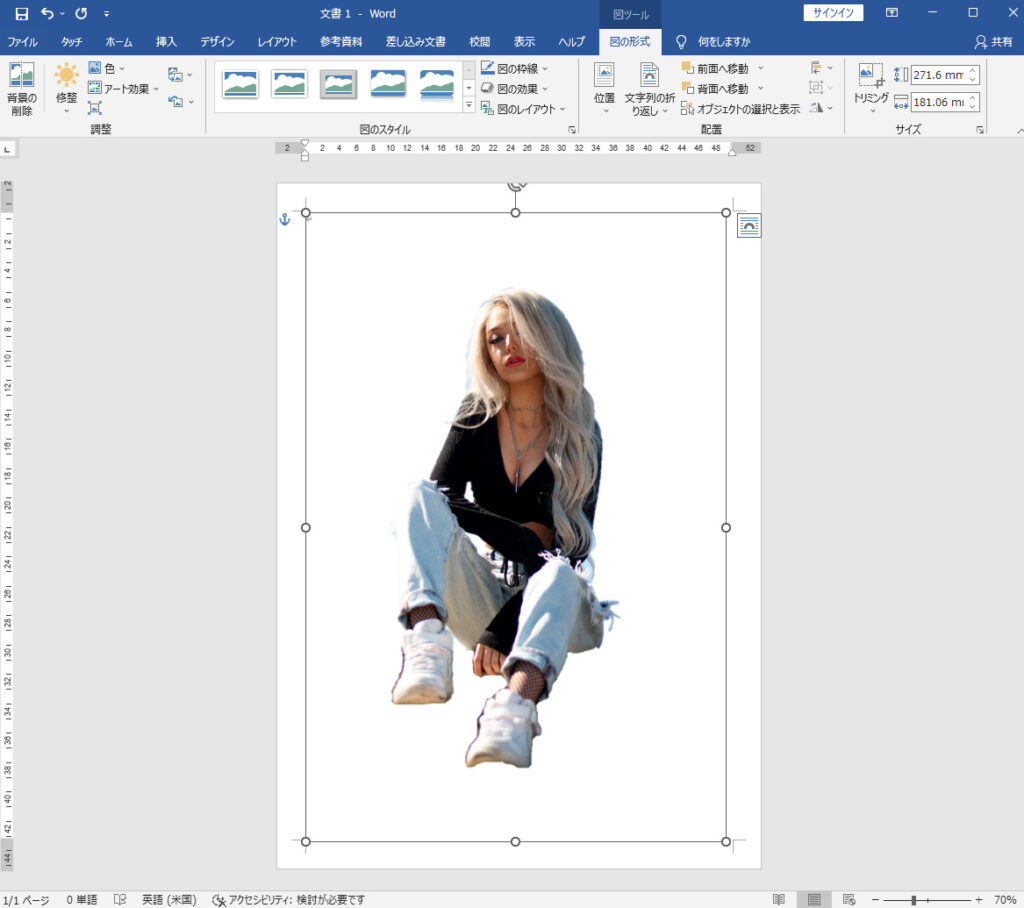The width and height of the screenshot is (1024, 908).
Task: Toggle the ribbon display options button
Action: [x=892, y=13]
